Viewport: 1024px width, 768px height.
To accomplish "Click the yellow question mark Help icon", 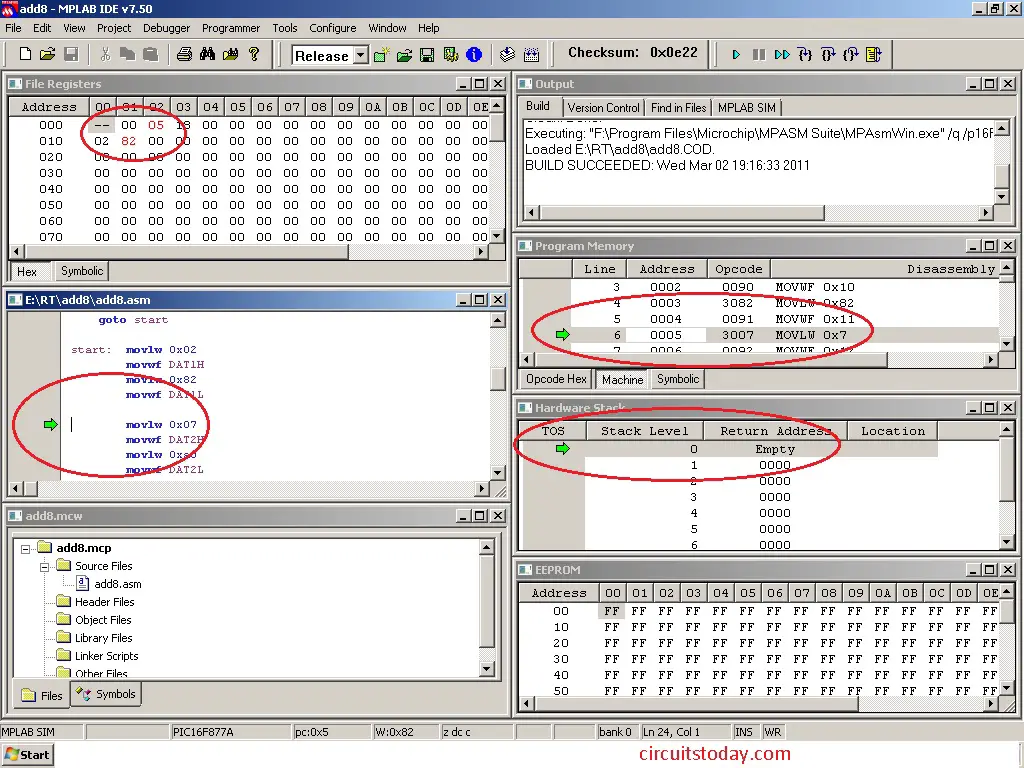I will tap(254, 54).
